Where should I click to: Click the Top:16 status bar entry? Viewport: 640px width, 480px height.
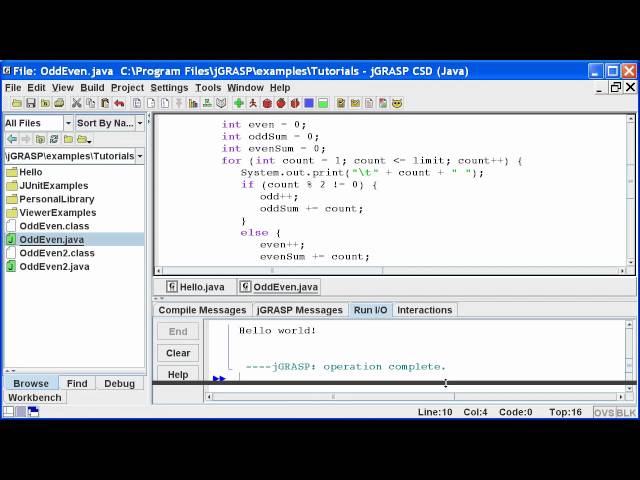[565, 412]
